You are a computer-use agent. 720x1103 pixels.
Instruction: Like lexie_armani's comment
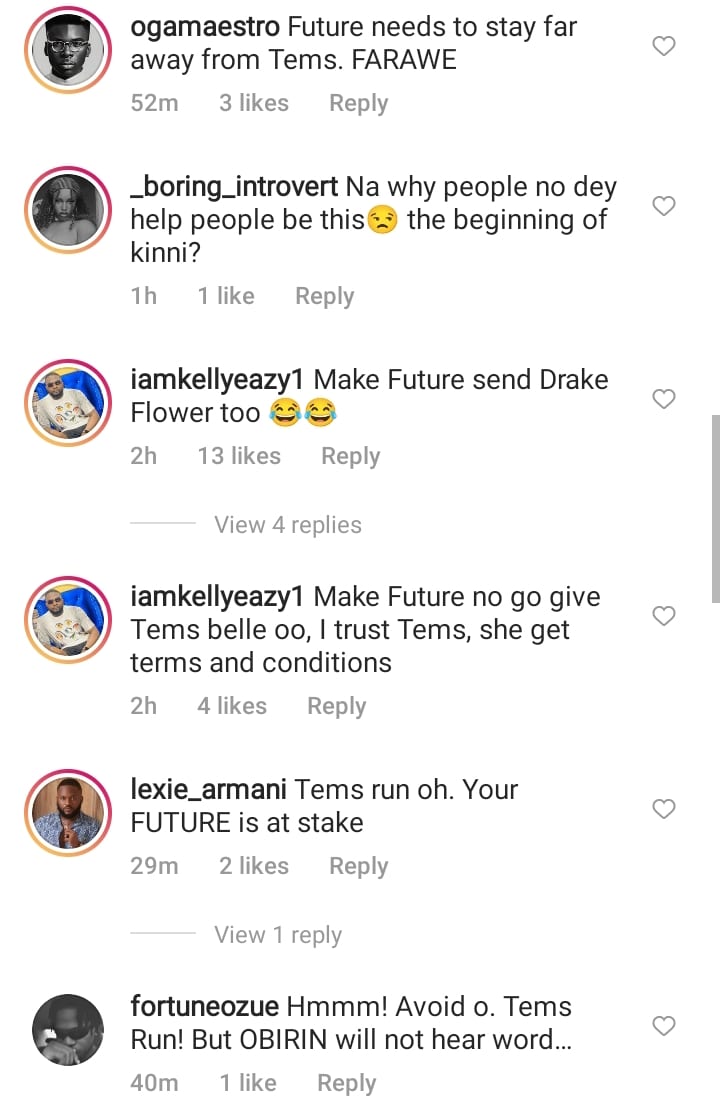664,809
